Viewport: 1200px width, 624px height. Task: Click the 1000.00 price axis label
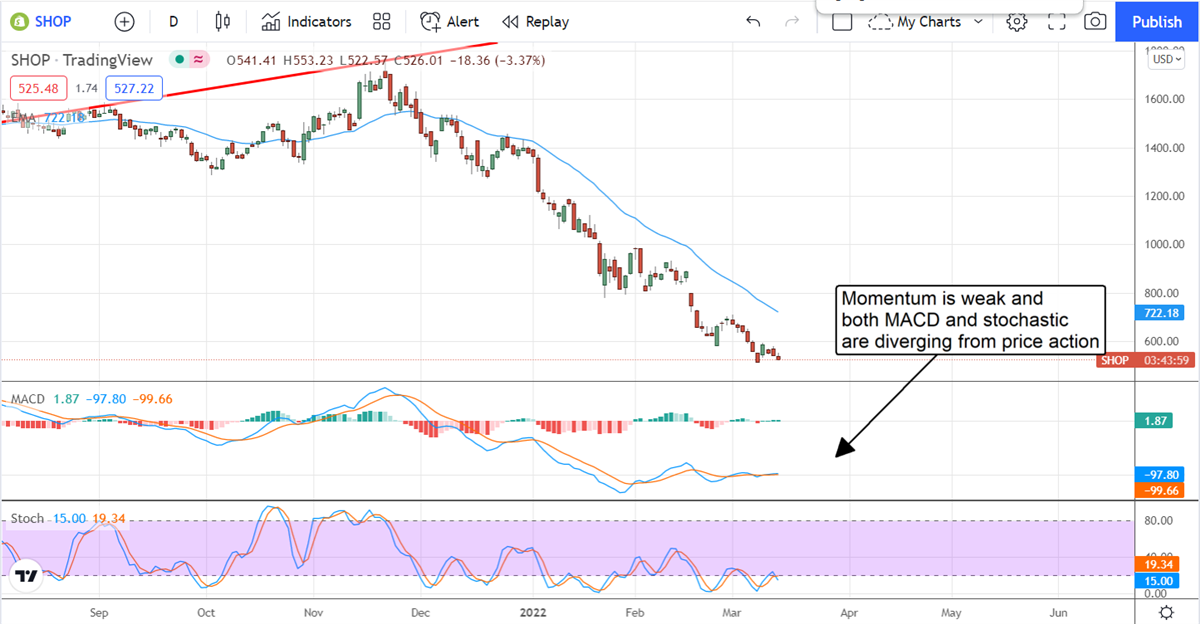1163,244
